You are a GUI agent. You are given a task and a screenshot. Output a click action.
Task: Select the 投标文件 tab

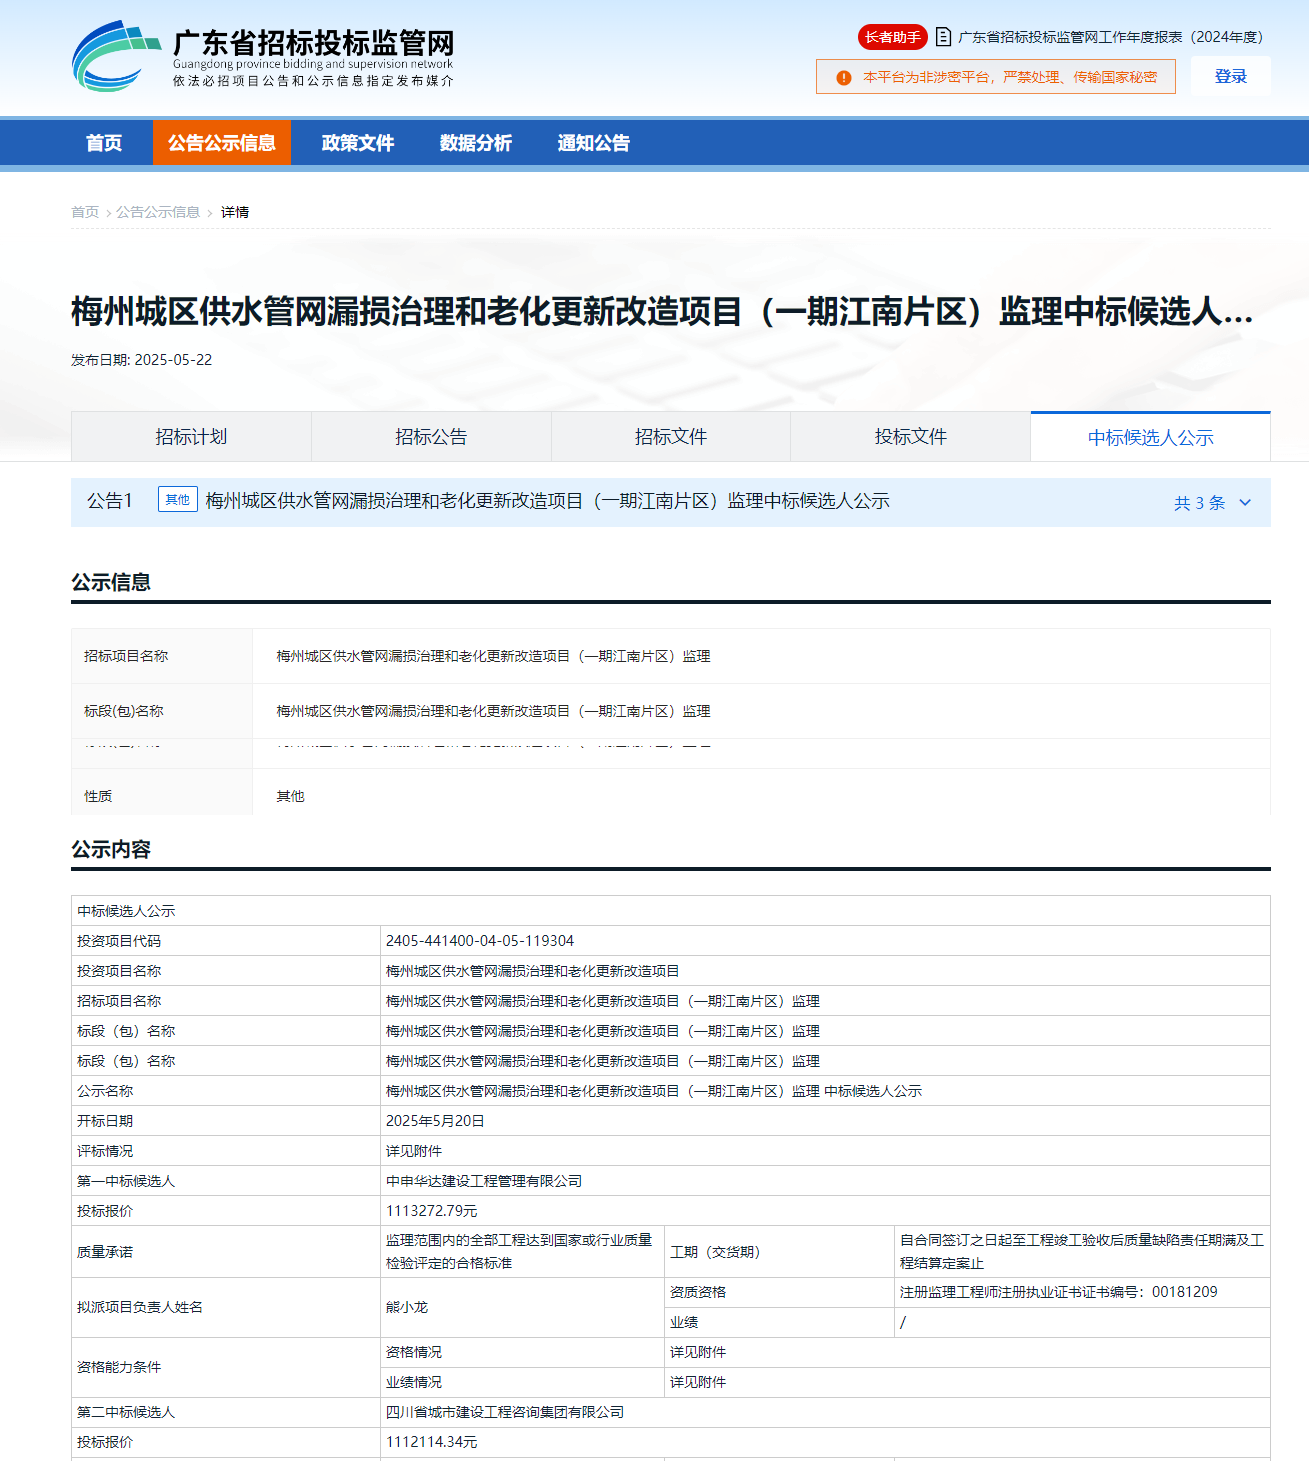[910, 437]
